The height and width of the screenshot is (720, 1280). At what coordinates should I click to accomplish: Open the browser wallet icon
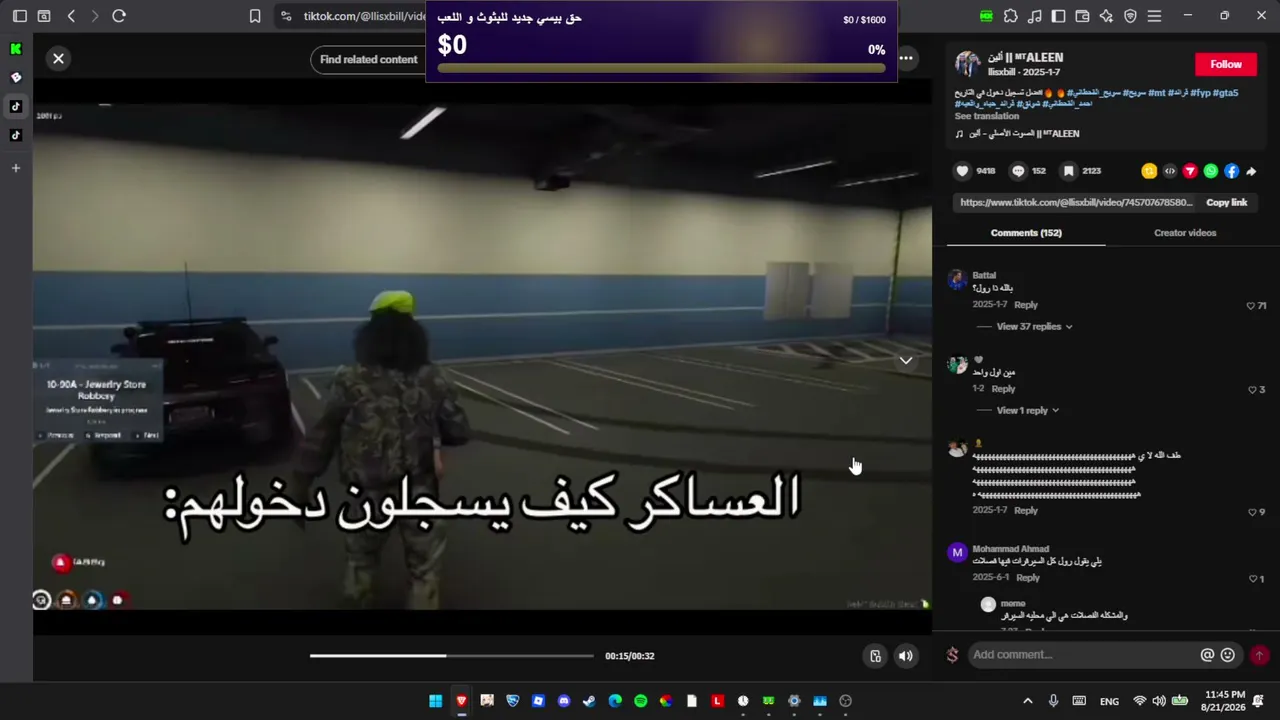[1082, 16]
